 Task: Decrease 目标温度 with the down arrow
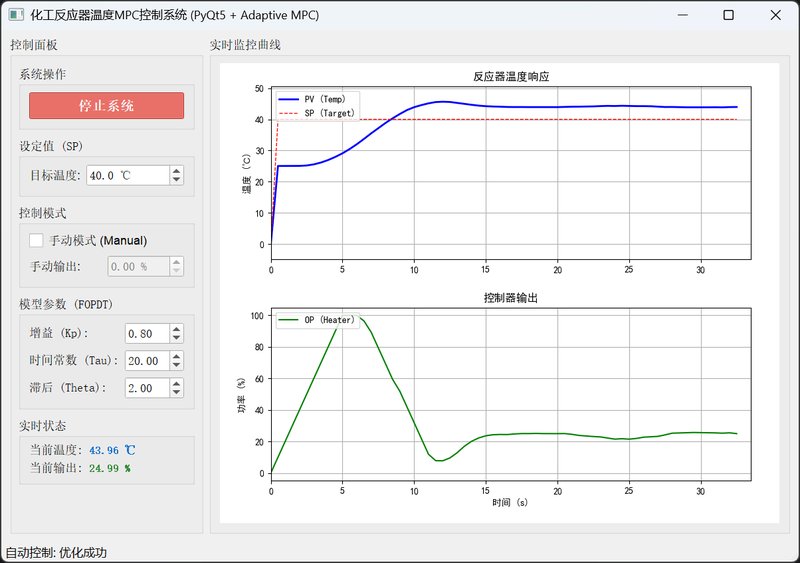coord(177,180)
